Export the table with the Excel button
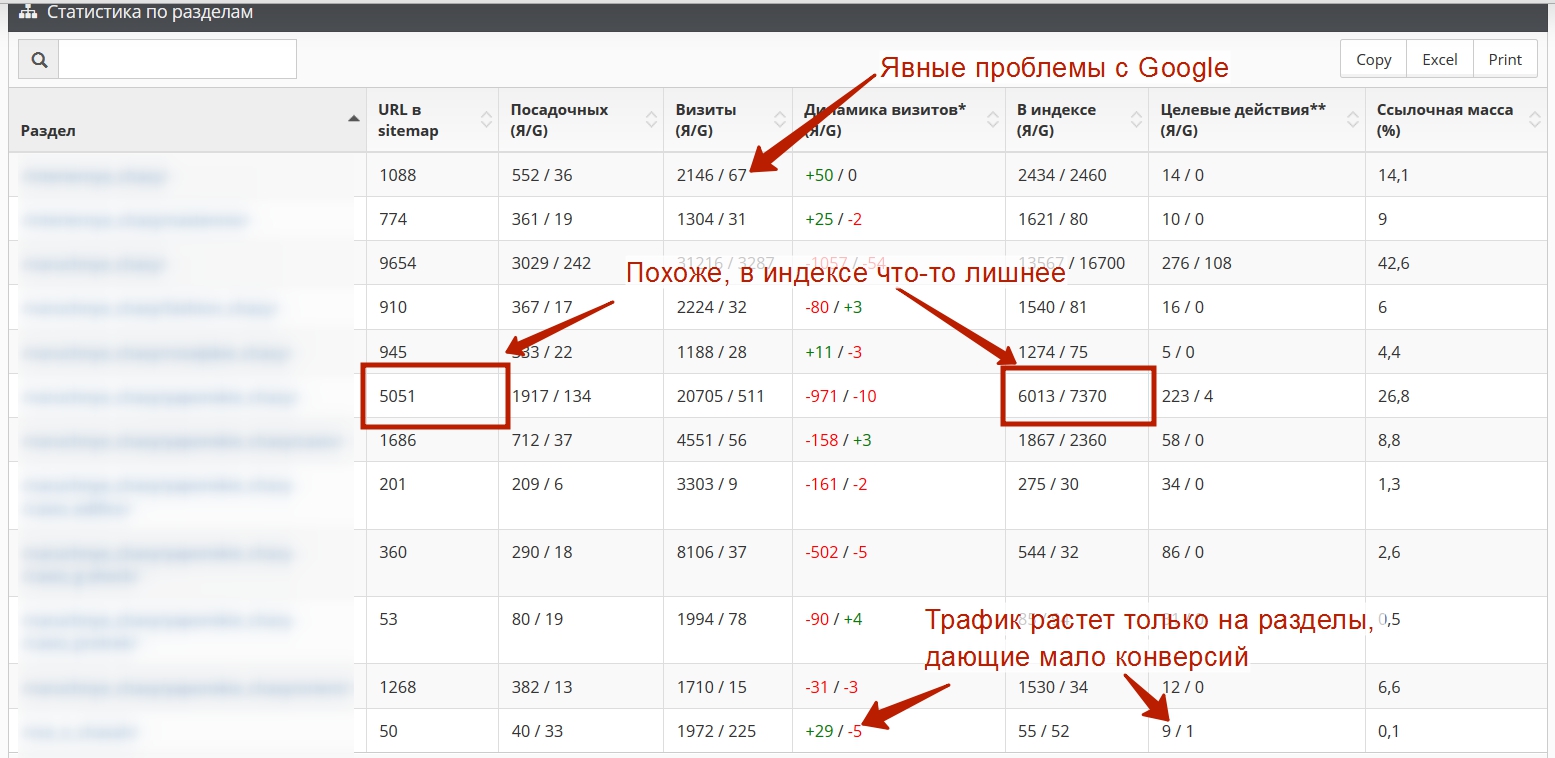 (x=1439, y=59)
